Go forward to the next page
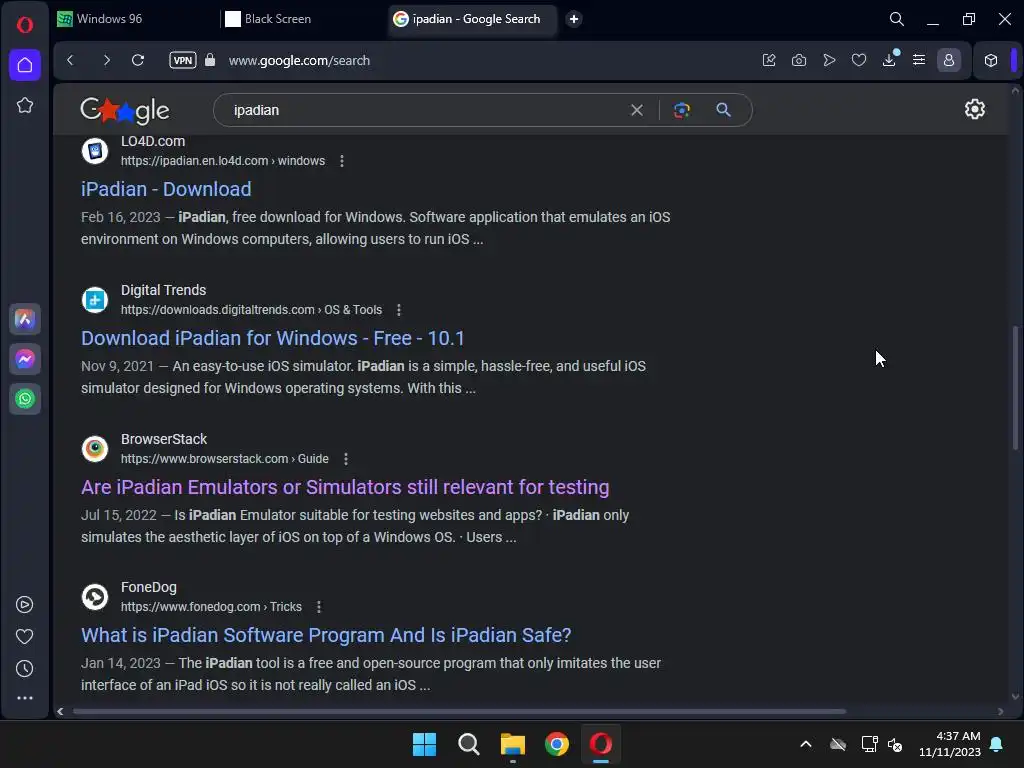 click(x=106, y=60)
